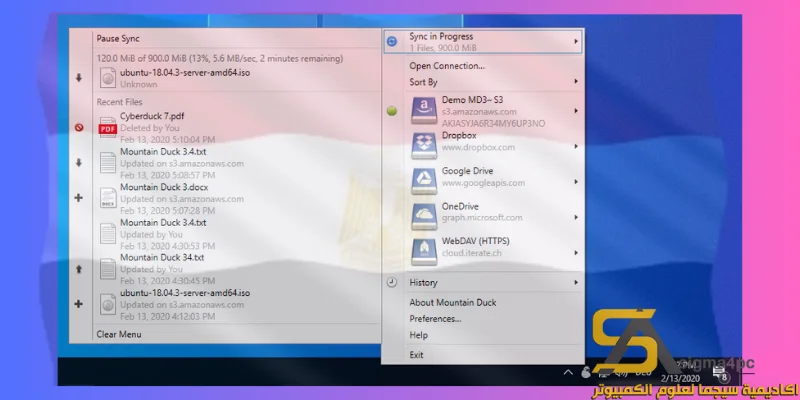Viewport: 800px width, 400px height.
Task: Select the Demo MD3– S3 bookmark
Action: click(472, 100)
